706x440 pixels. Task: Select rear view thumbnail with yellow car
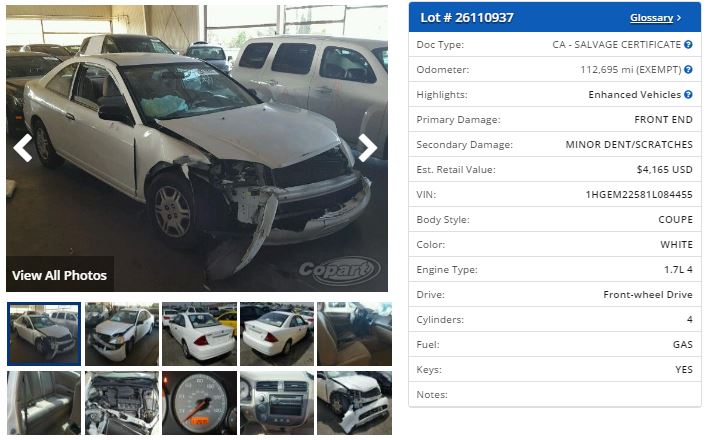tap(199, 334)
